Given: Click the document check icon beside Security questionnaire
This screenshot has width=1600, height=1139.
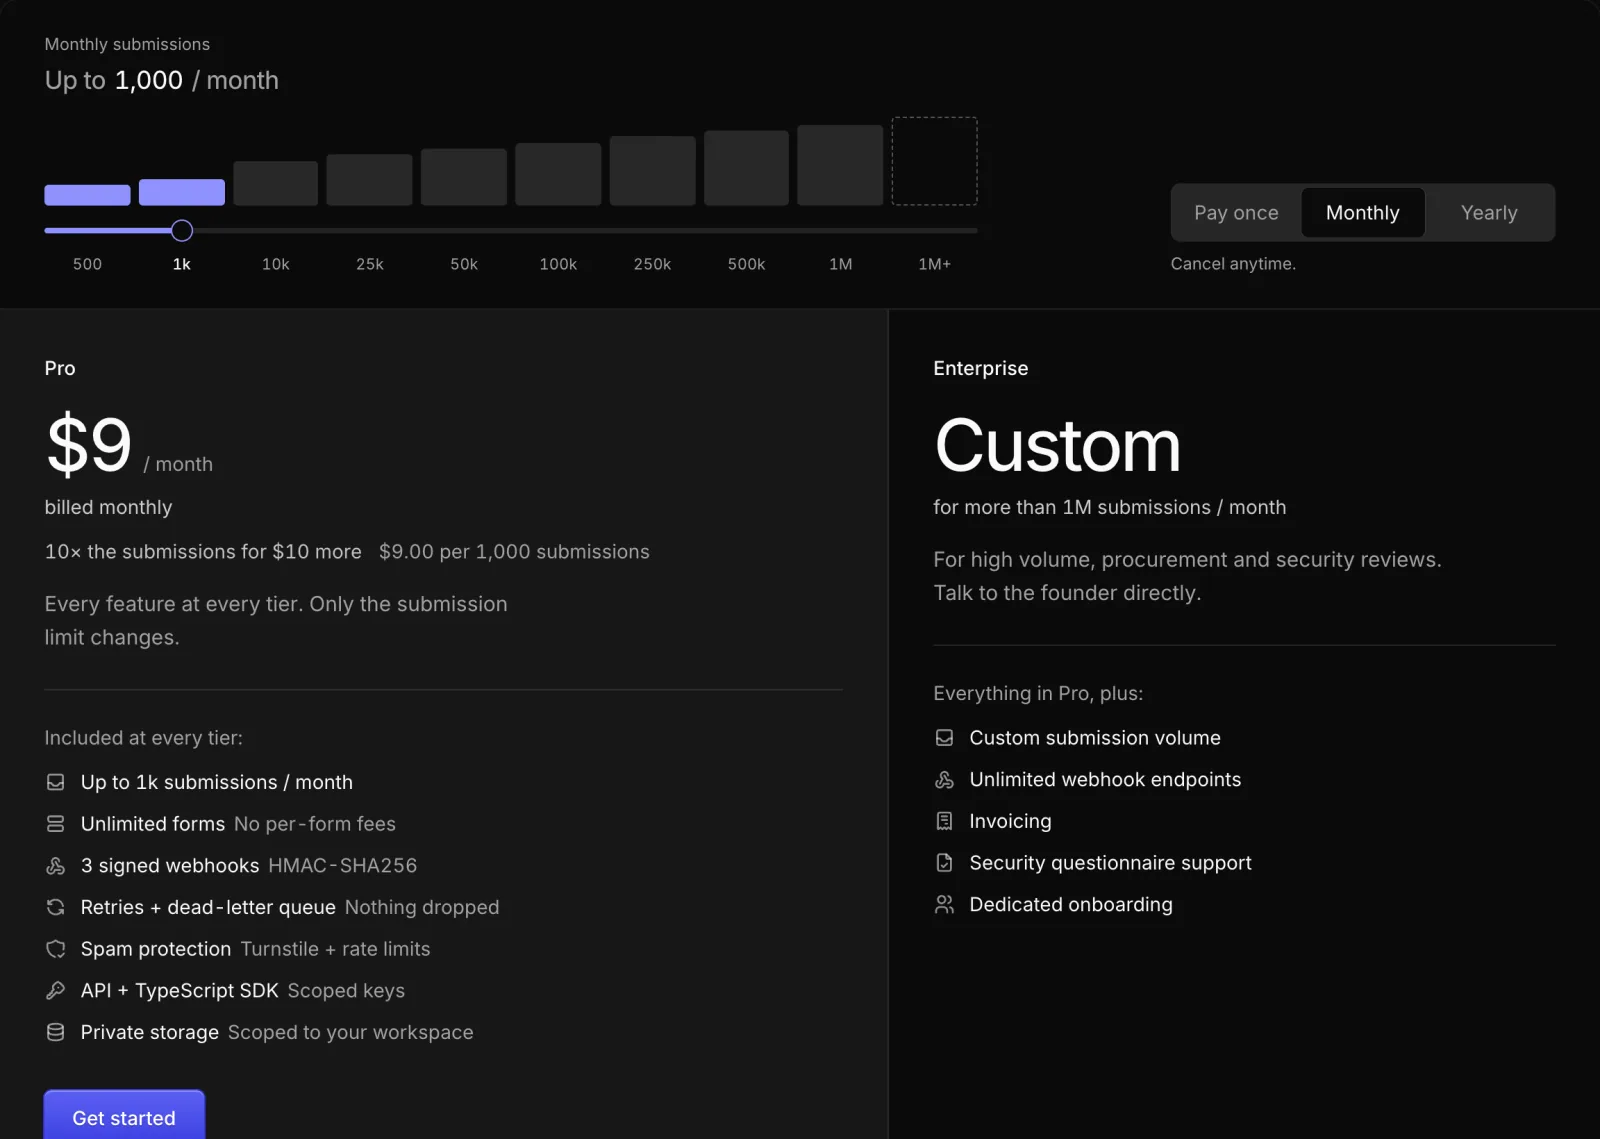Looking at the screenshot, I should click(944, 863).
